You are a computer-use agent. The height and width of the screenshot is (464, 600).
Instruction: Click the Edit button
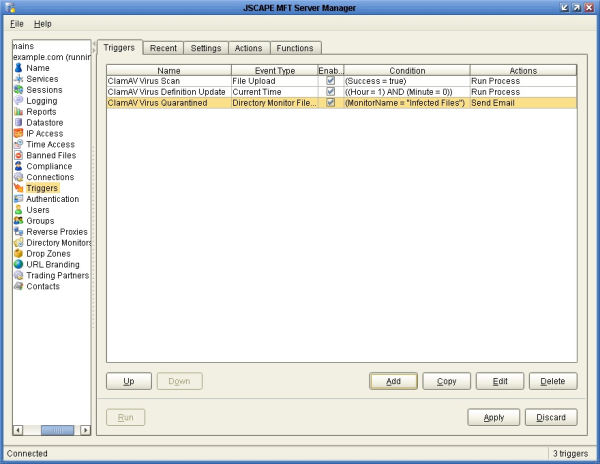click(500, 381)
